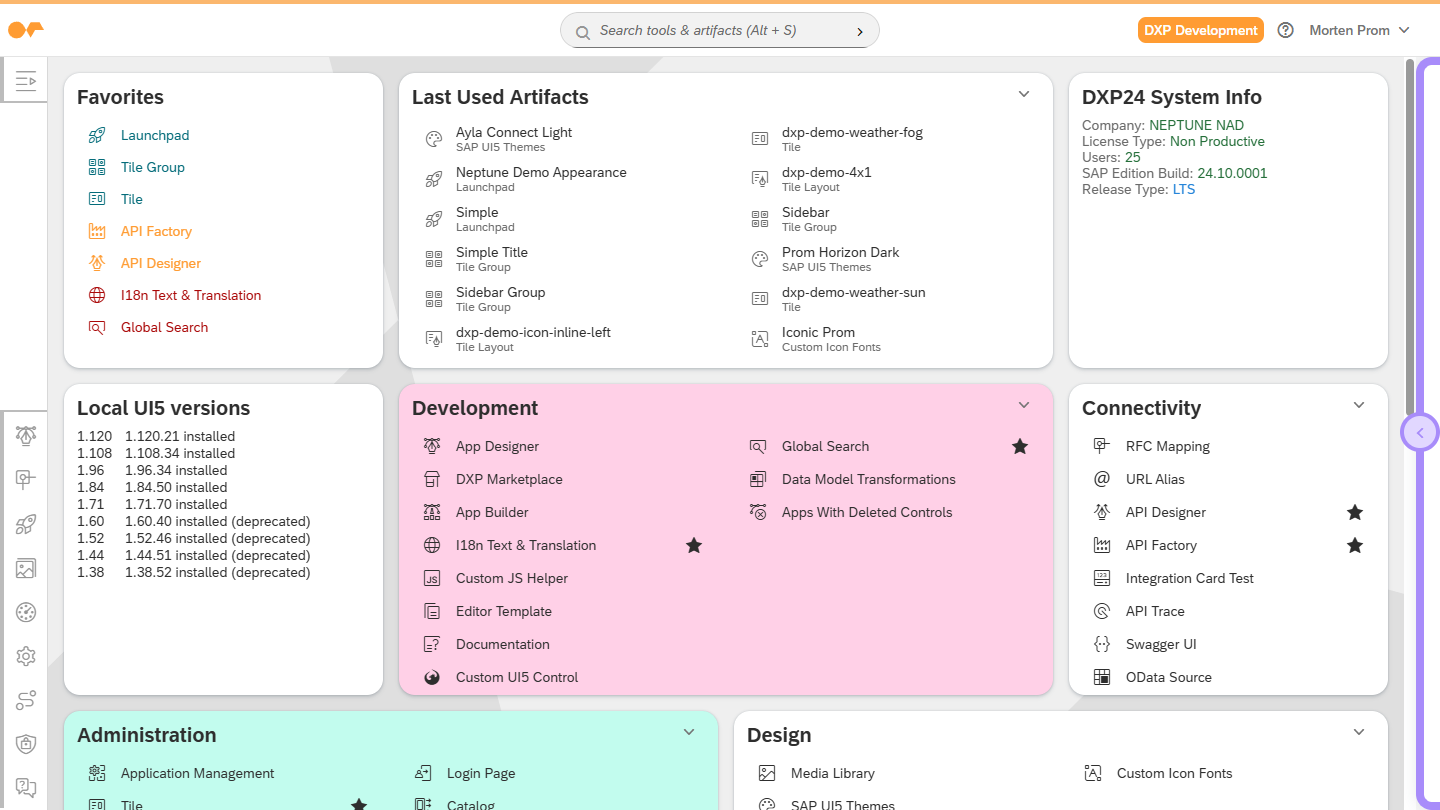Click the shield lock icon in sidebar
1440x810 pixels.
pyautogui.click(x=26, y=744)
